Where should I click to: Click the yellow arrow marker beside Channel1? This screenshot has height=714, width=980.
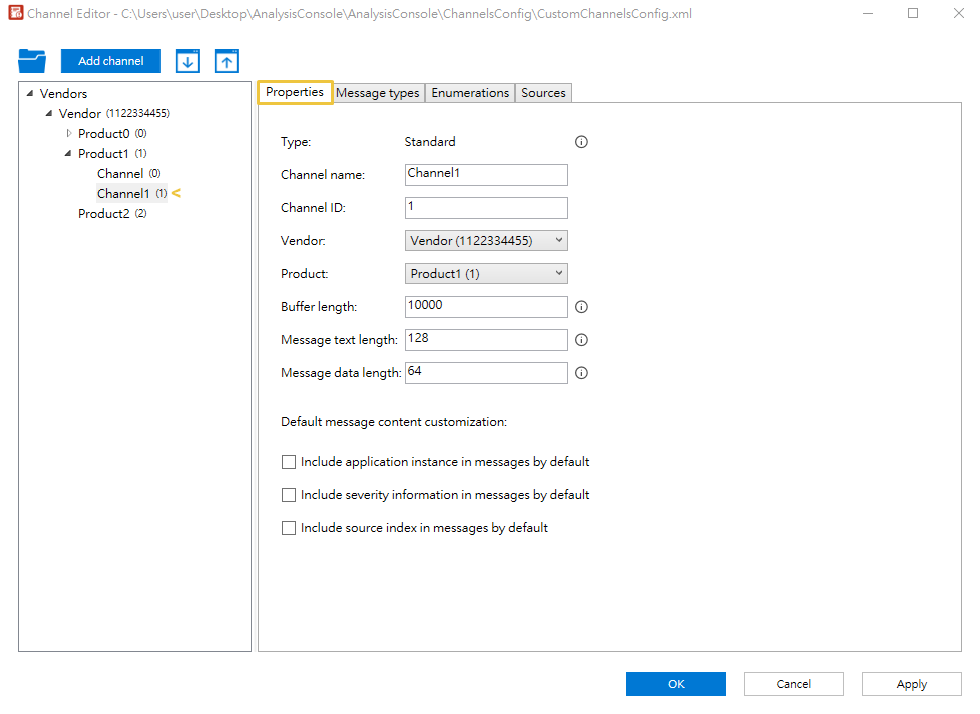point(177,193)
